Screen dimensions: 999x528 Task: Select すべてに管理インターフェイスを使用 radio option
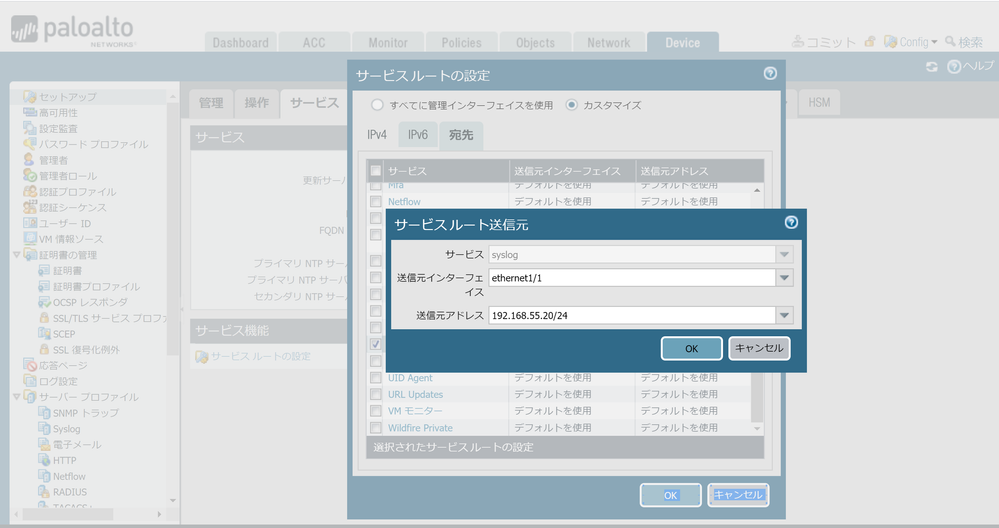pos(377,105)
